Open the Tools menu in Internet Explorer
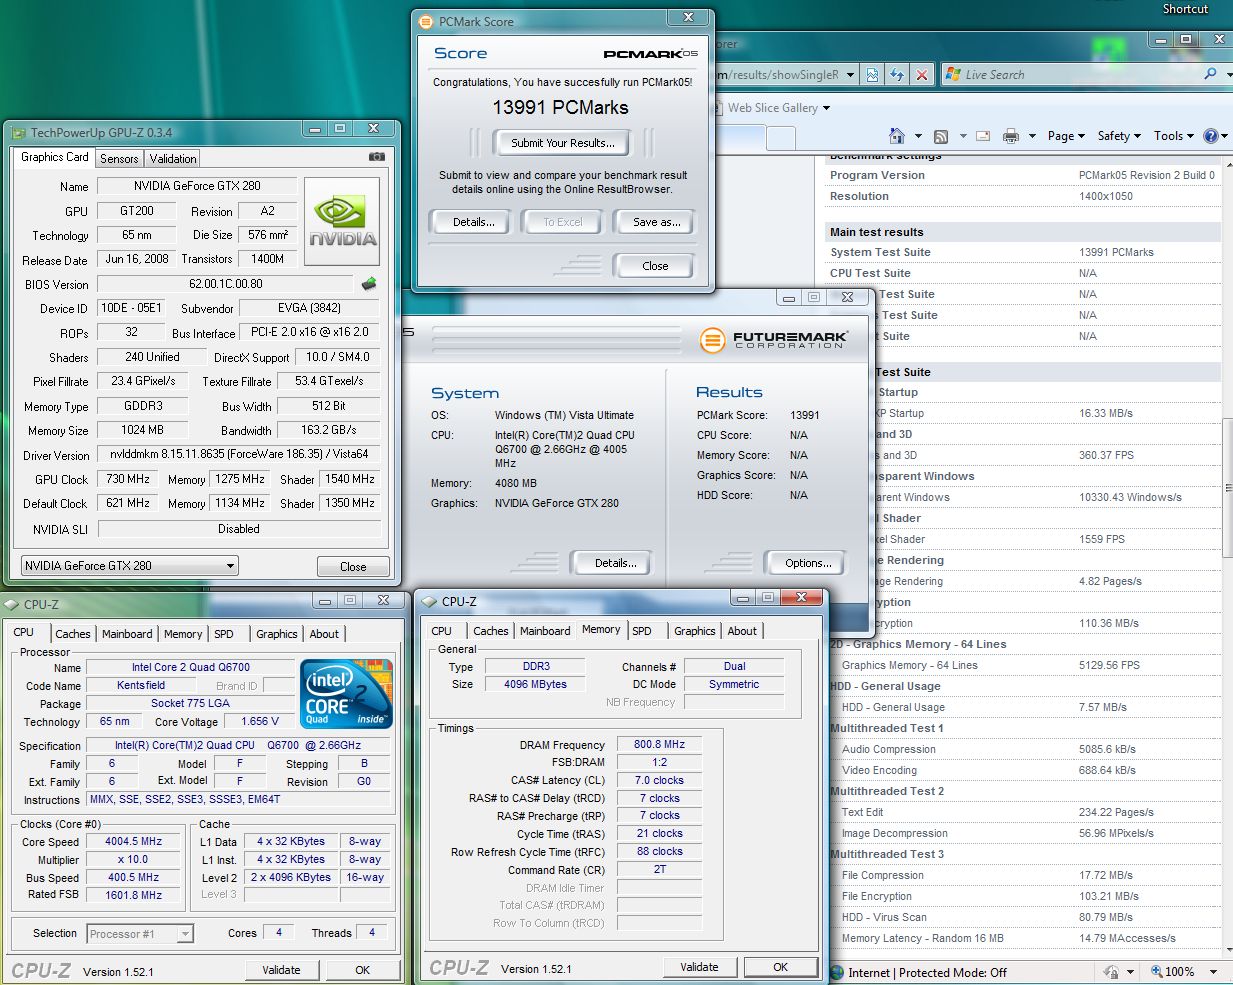This screenshot has width=1233, height=985. point(1174,136)
